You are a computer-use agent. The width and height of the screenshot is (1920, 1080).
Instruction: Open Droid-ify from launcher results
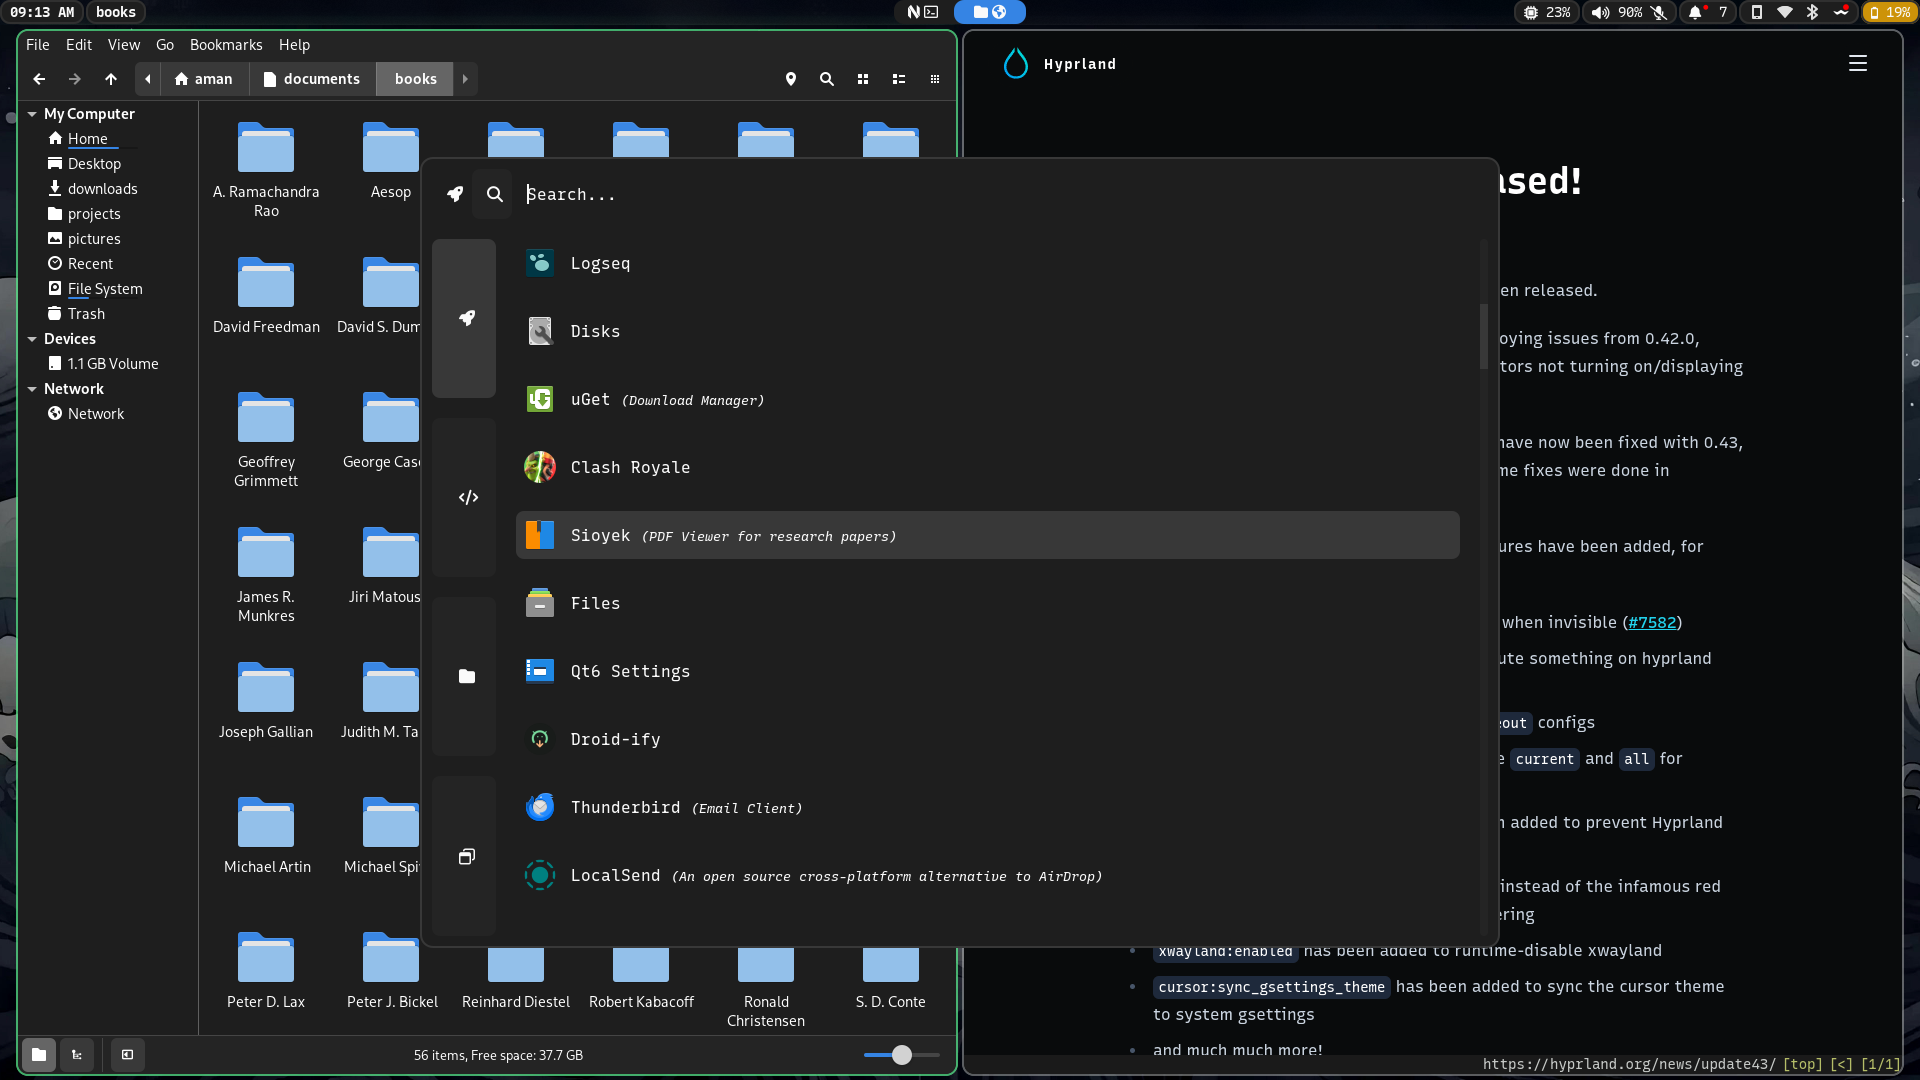pyautogui.click(x=987, y=739)
